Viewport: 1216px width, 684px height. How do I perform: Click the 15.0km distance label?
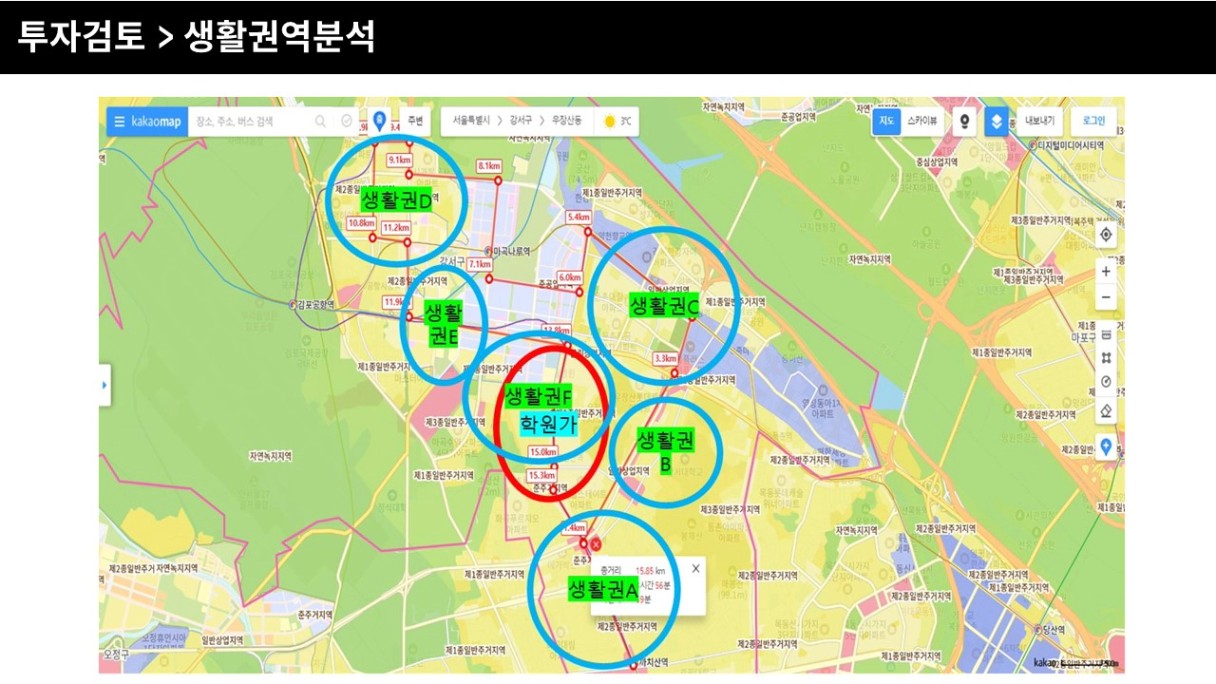[543, 453]
